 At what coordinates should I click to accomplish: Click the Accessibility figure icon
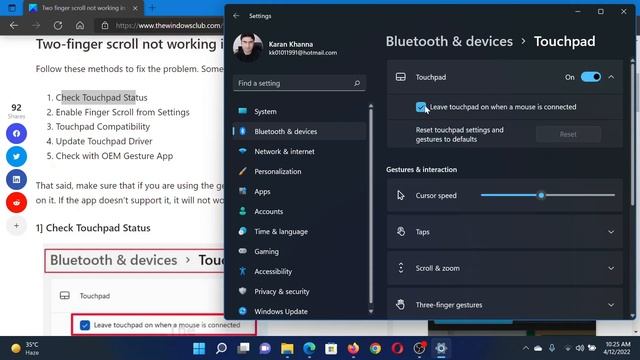pyautogui.click(x=242, y=271)
